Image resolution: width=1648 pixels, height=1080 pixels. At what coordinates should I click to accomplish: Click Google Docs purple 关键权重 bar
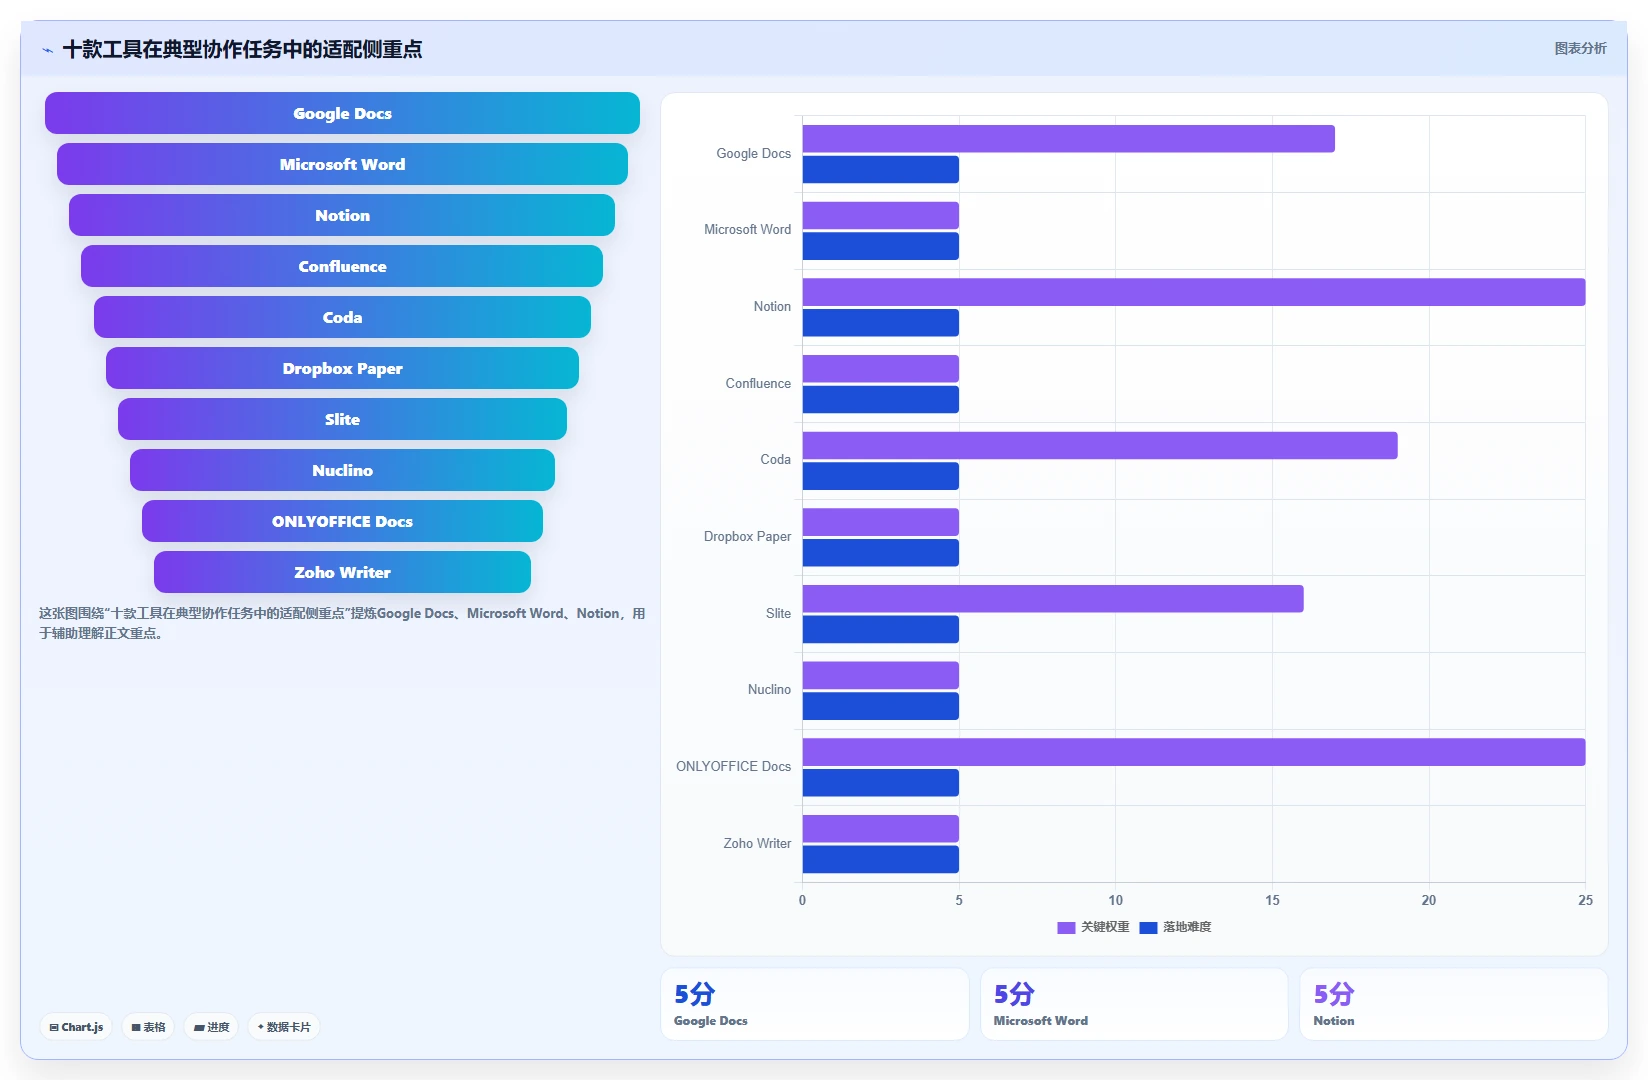coord(1068,139)
